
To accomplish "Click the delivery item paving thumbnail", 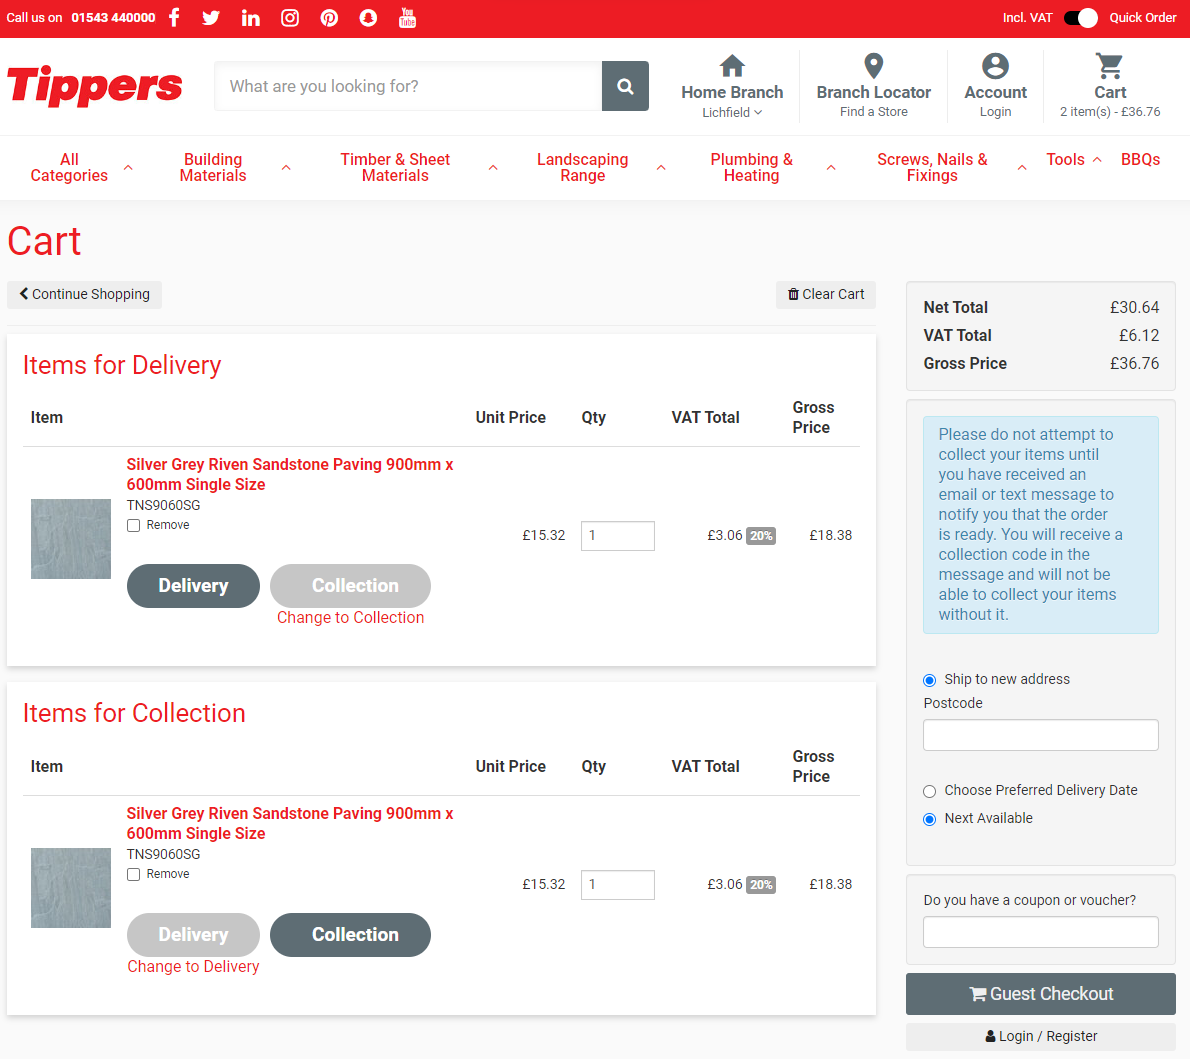I will coord(71,539).
